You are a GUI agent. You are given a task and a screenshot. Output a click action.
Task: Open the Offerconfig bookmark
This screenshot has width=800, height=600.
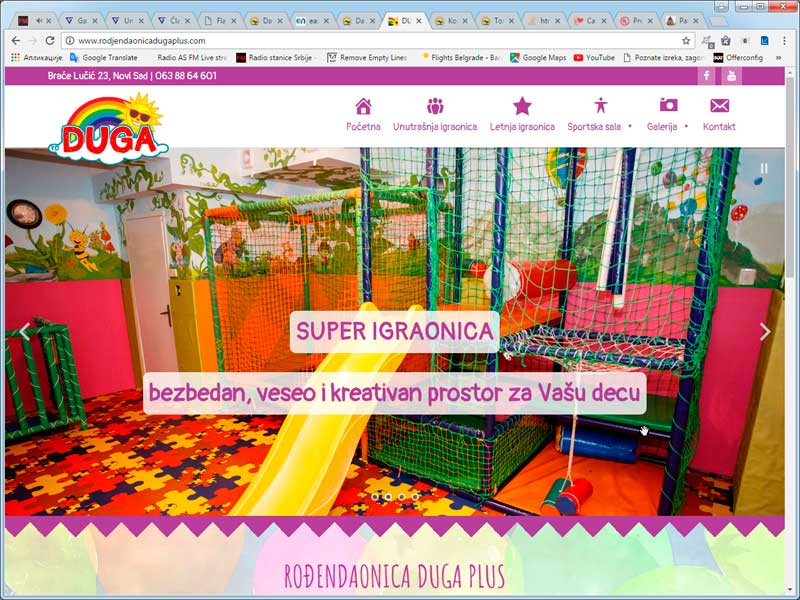(x=738, y=58)
